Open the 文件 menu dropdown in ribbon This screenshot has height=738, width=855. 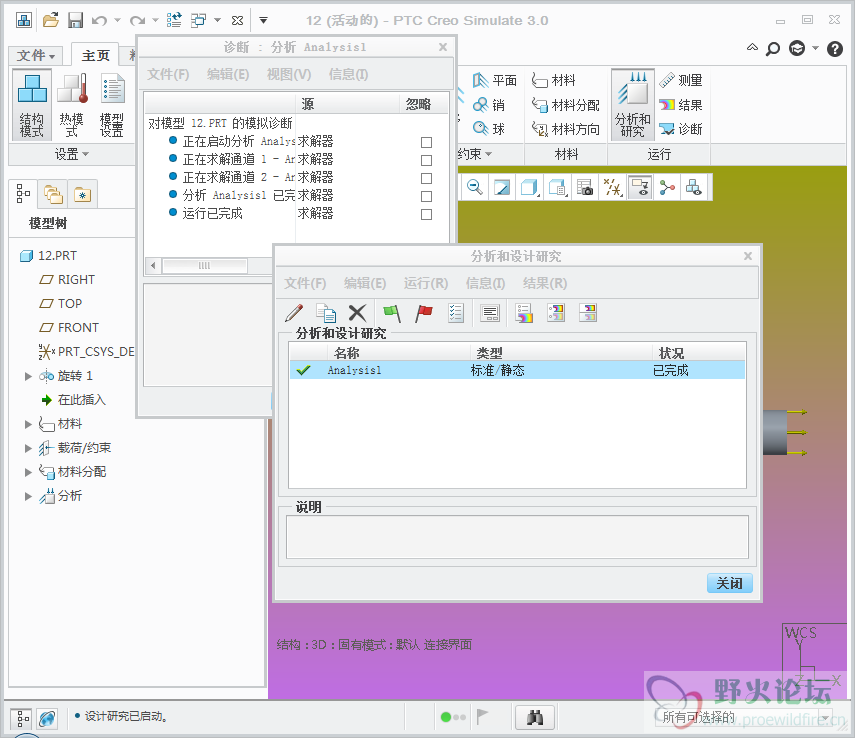tap(36, 56)
